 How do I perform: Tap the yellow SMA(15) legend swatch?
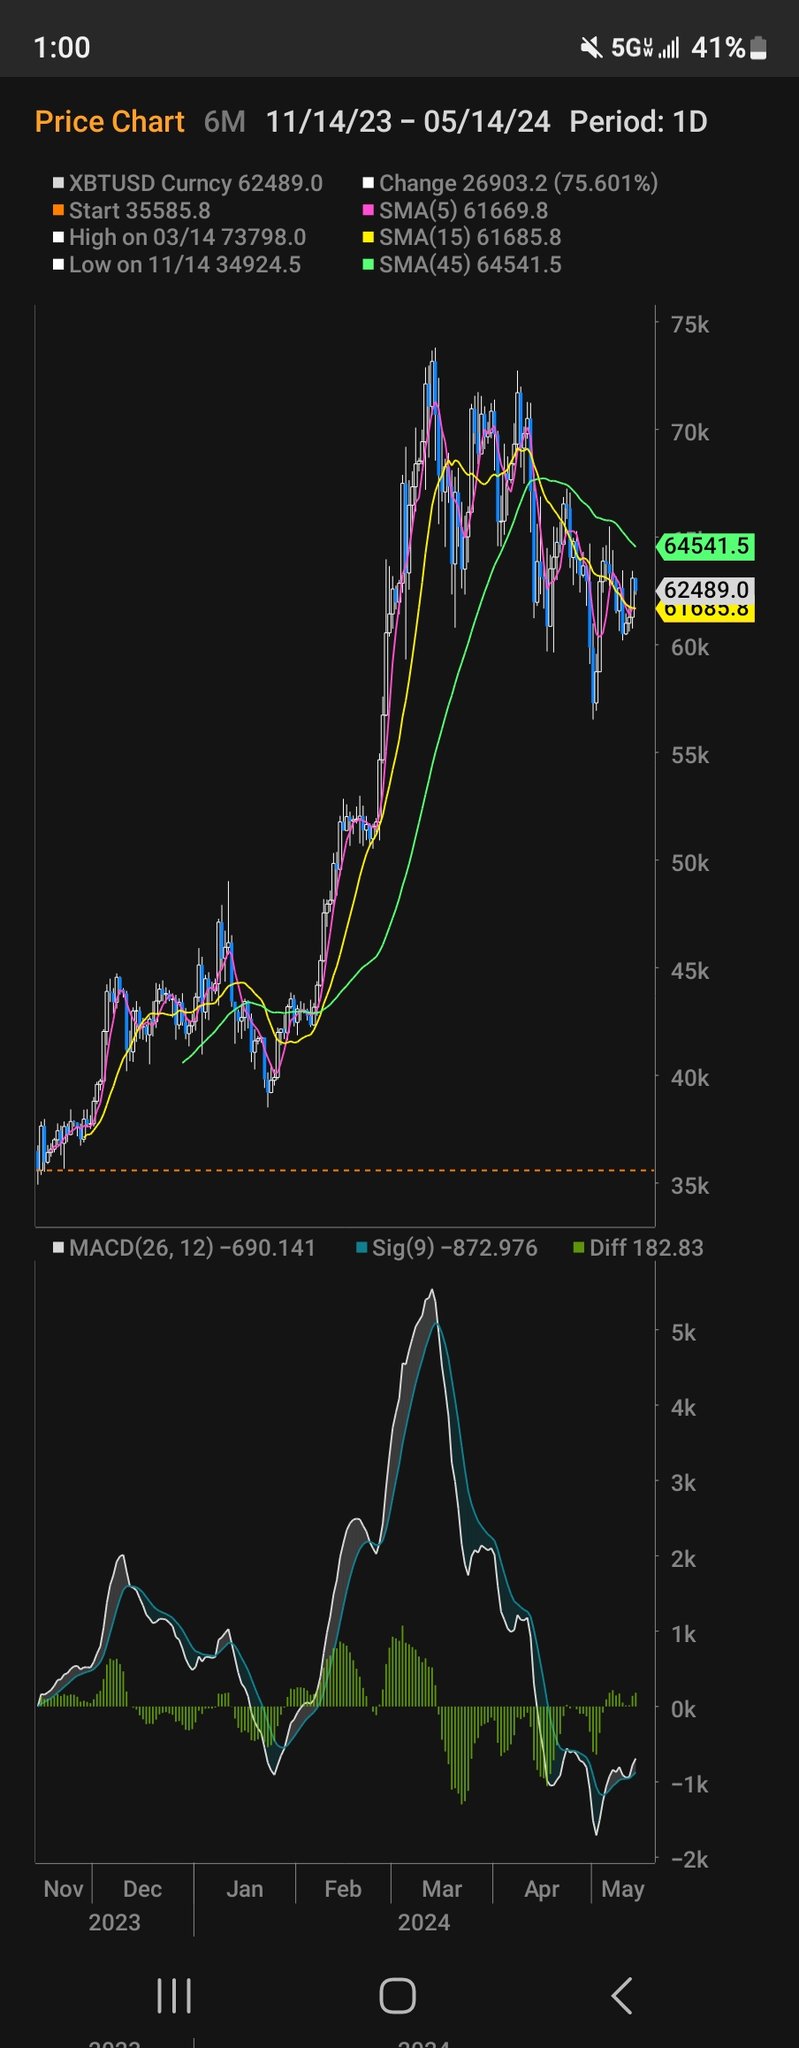368,238
